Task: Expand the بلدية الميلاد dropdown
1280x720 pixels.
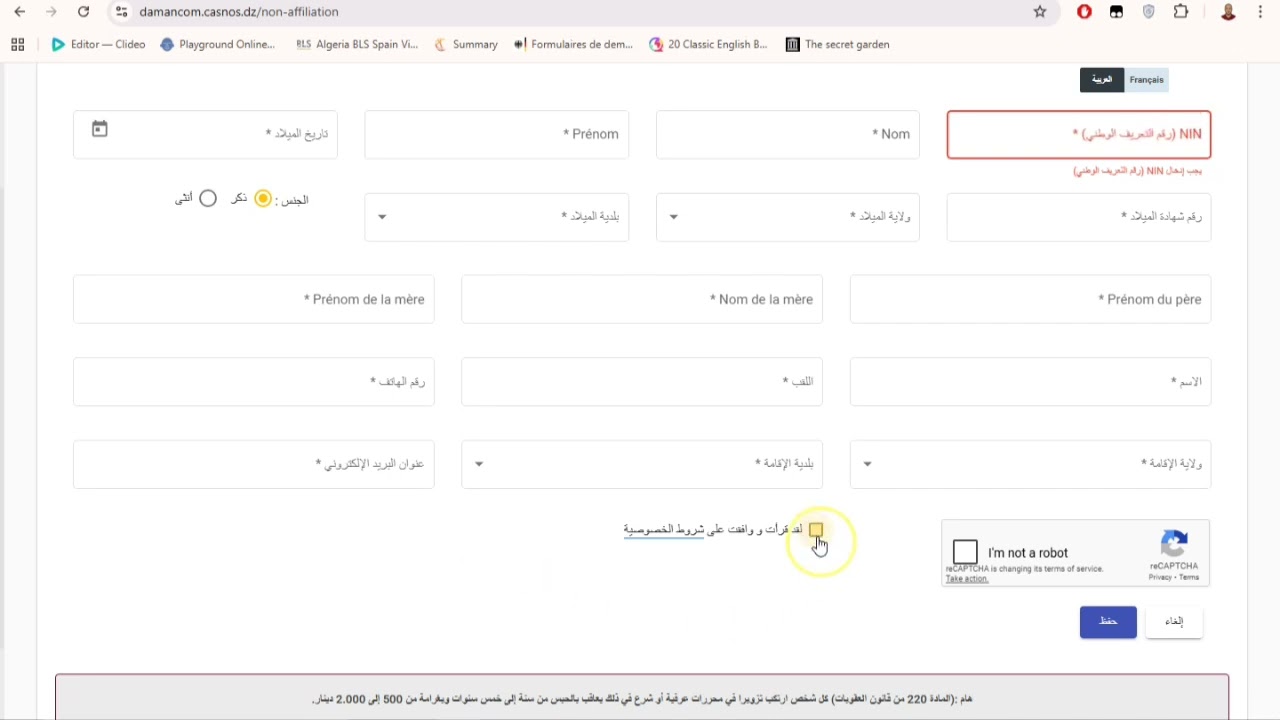Action: tap(497, 217)
